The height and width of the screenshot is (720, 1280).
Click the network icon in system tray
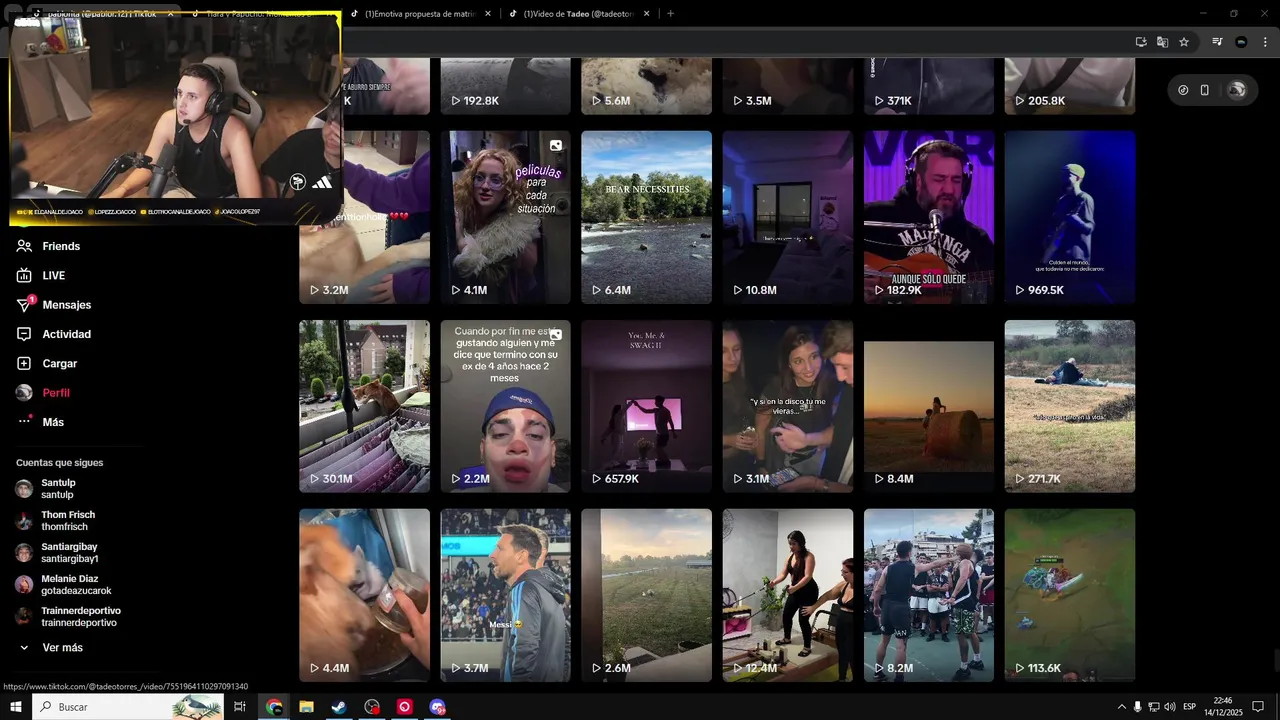[x=1153, y=707]
